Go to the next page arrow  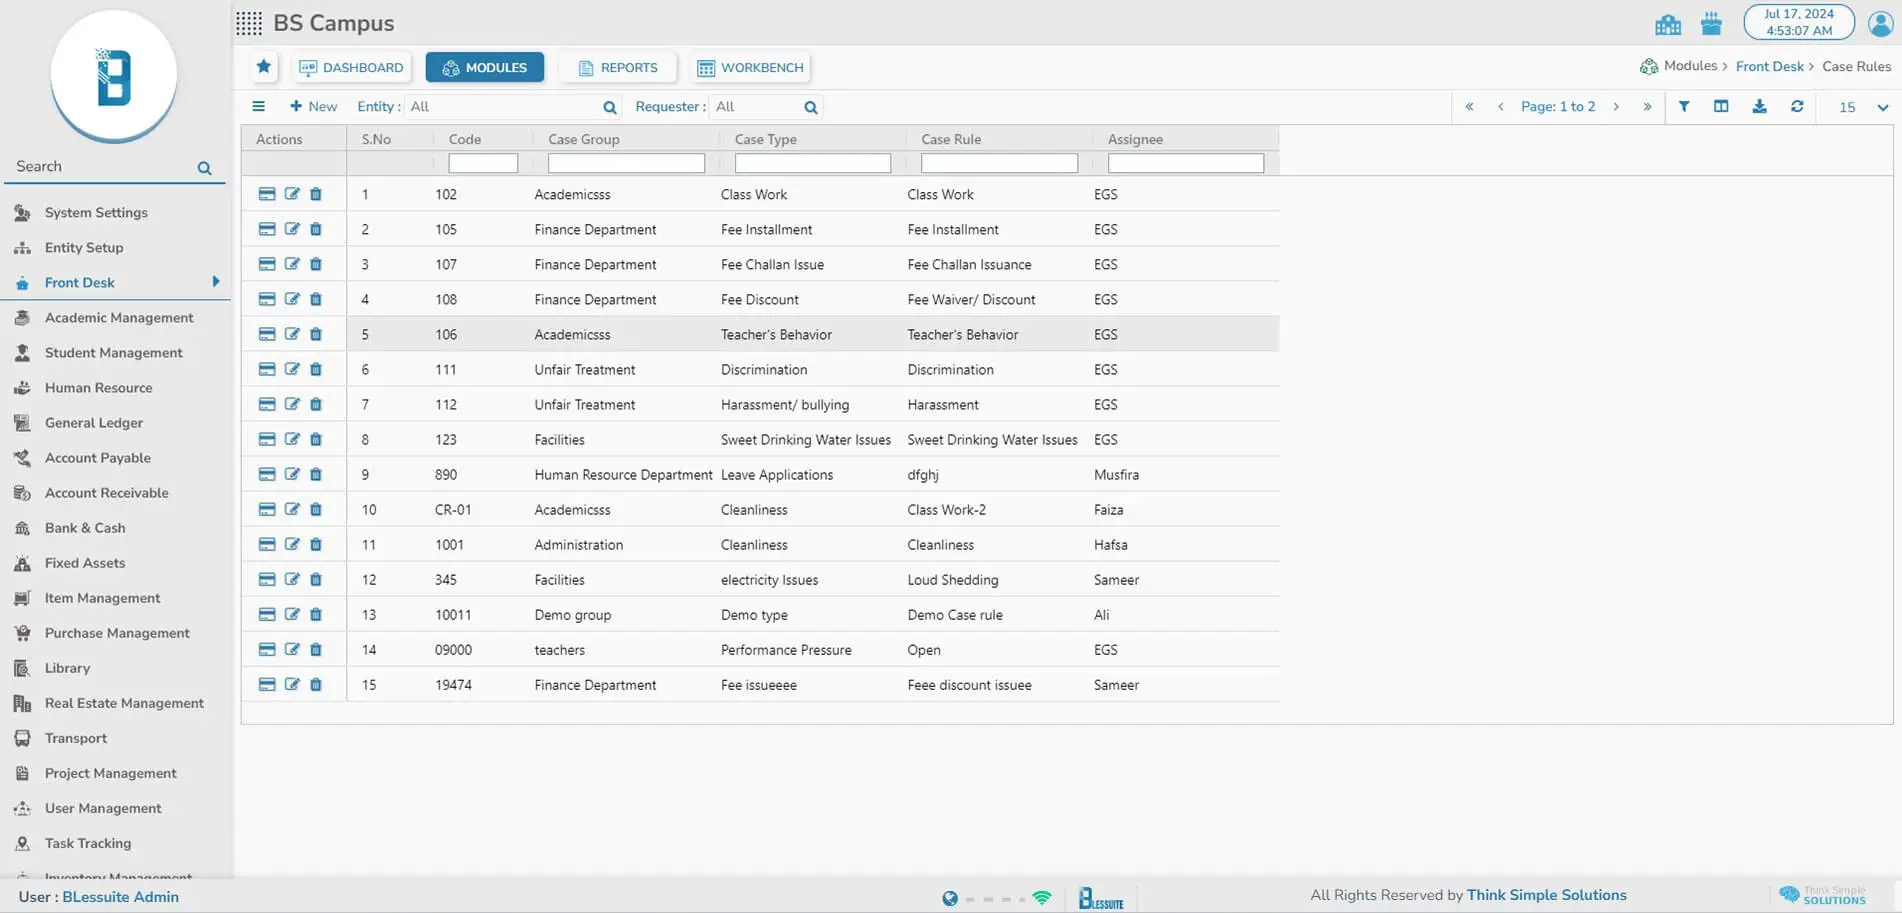(x=1616, y=107)
